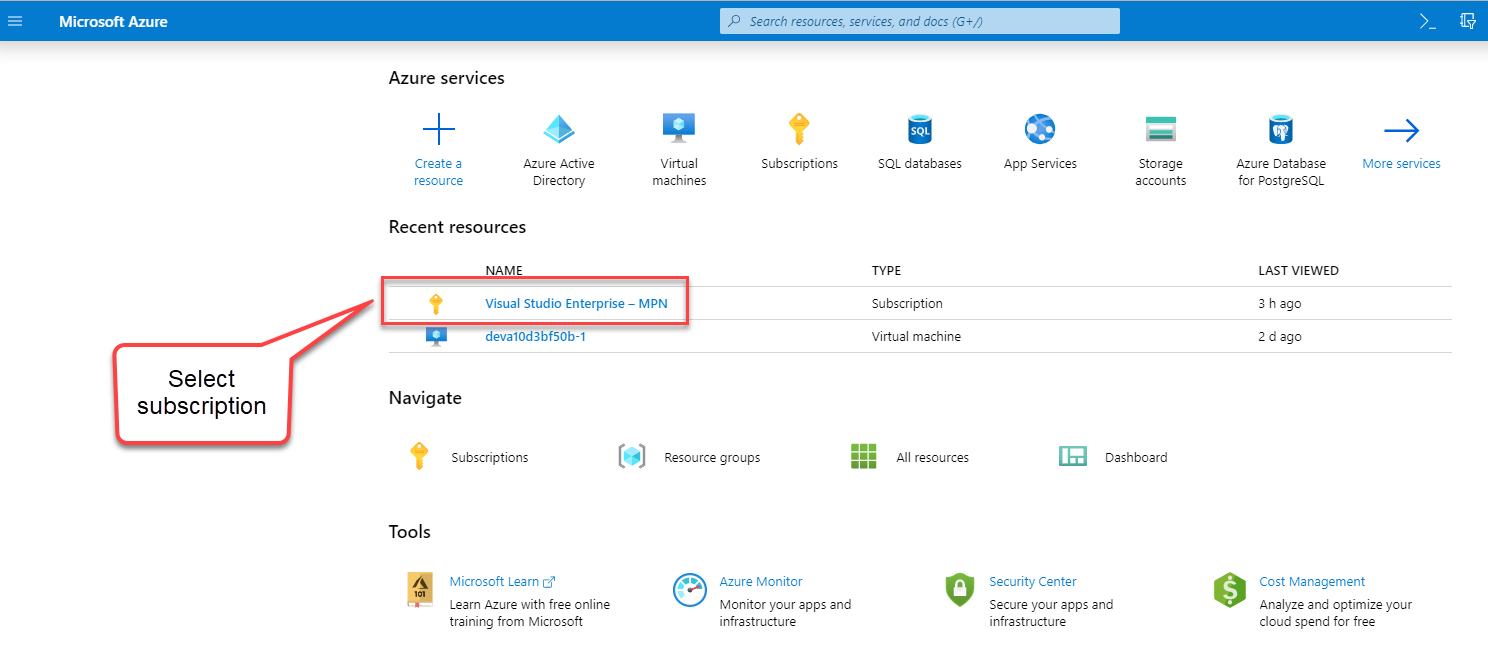Click the Create a resource plus icon
The image size is (1488, 662).
click(x=439, y=130)
